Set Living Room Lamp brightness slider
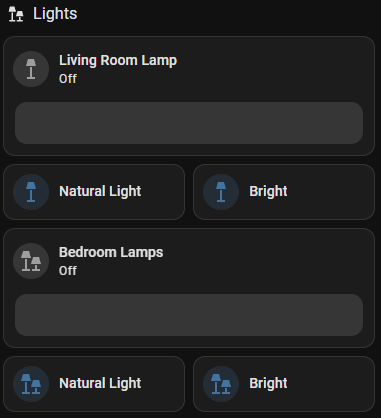The height and width of the screenshot is (418, 381). [189, 123]
